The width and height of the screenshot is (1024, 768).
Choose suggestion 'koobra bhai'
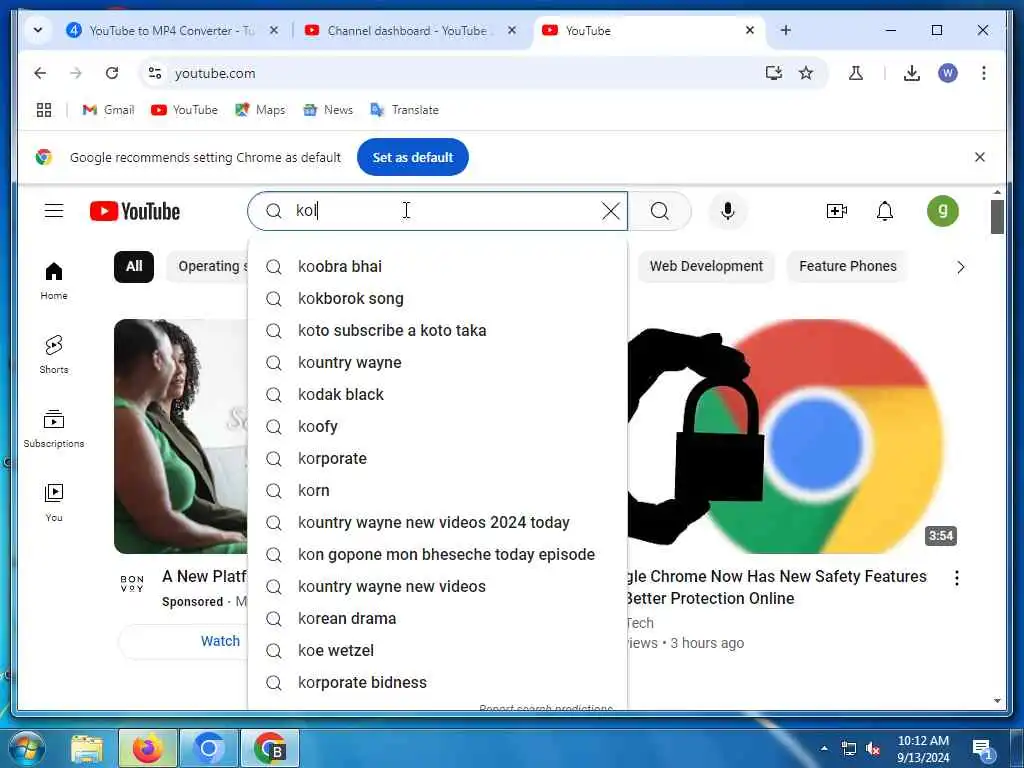[x=438, y=266]
